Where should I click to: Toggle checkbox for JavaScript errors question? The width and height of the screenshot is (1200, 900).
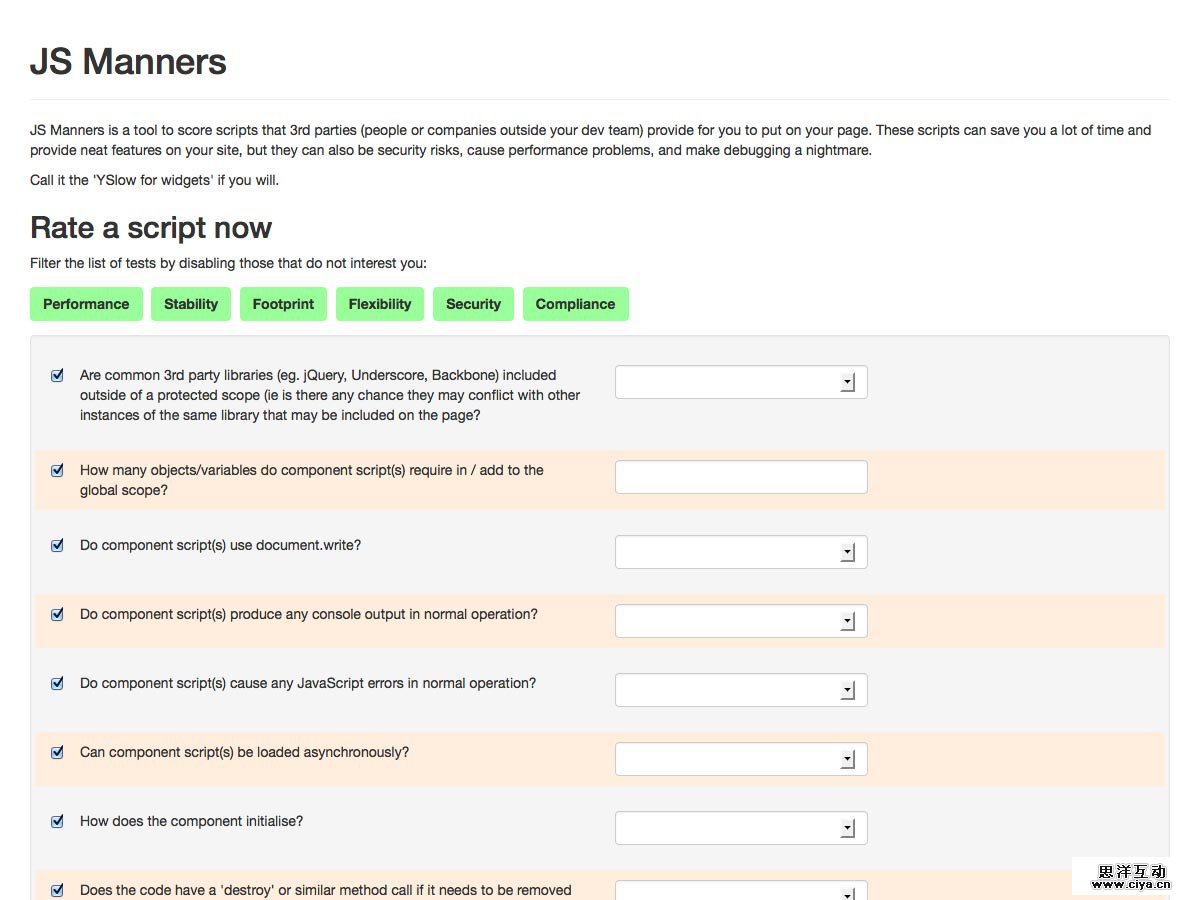[57, 684]
